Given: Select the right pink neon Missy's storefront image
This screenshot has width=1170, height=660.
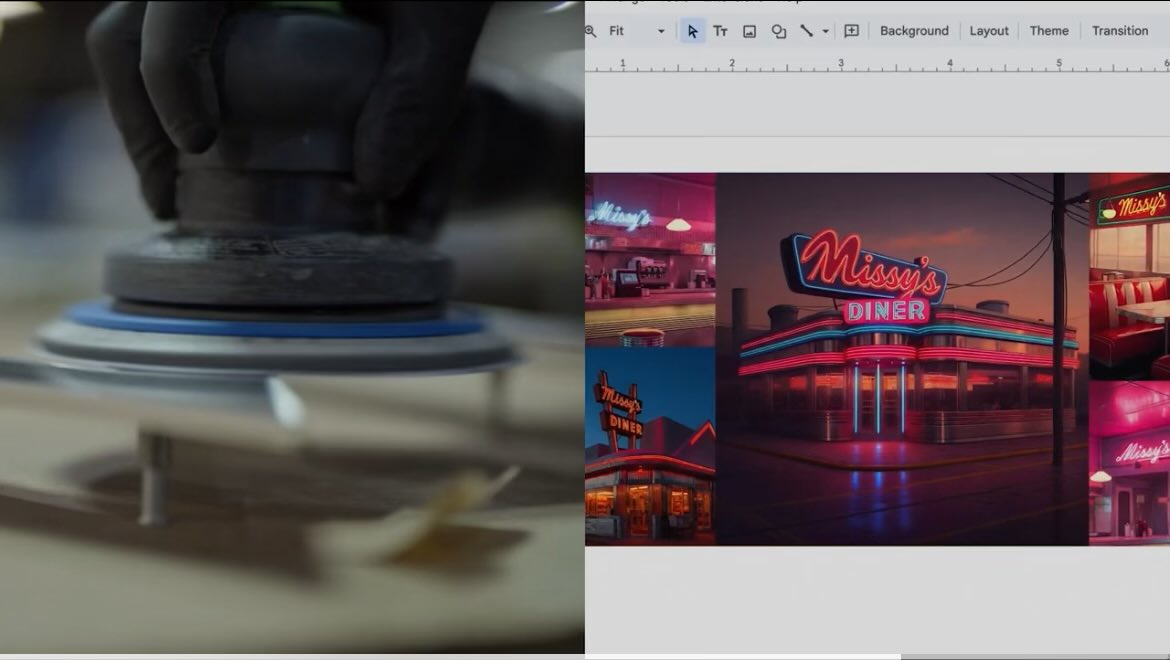Looking at the screenshot, I should coord(1130,462).
